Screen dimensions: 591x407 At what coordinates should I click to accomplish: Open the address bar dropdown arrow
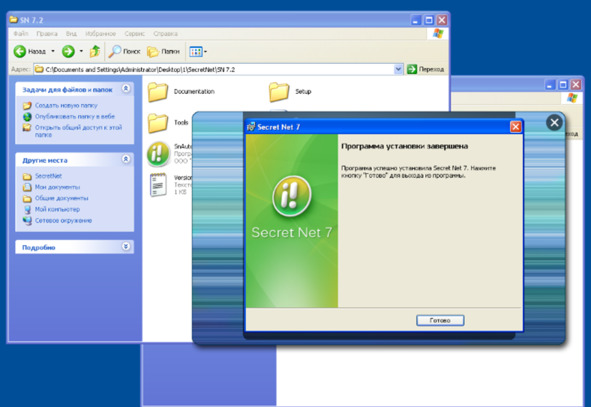(398, 69)
